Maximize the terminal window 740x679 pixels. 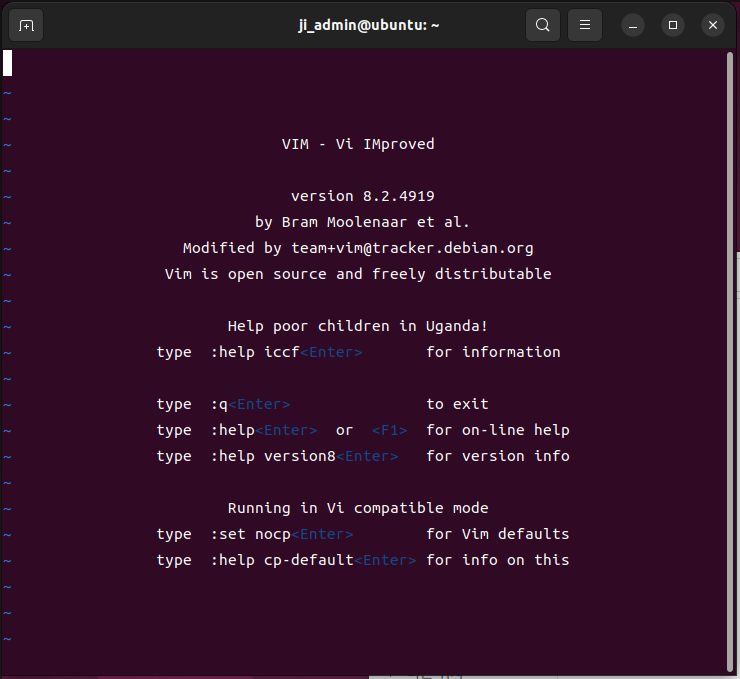click(673, 25)
